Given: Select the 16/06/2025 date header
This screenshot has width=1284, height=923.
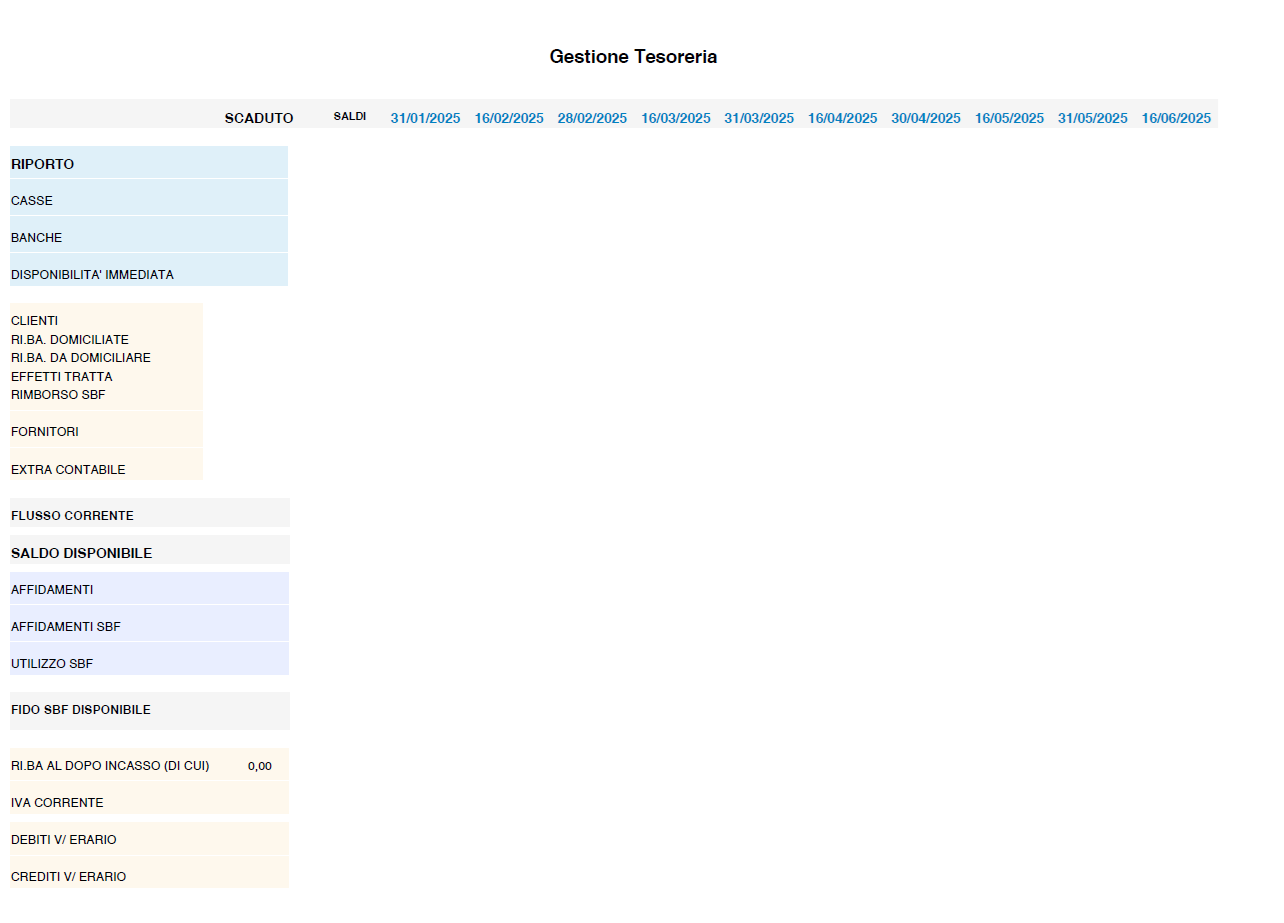Looking at the screenshot, I should [x=1176, y=118].
